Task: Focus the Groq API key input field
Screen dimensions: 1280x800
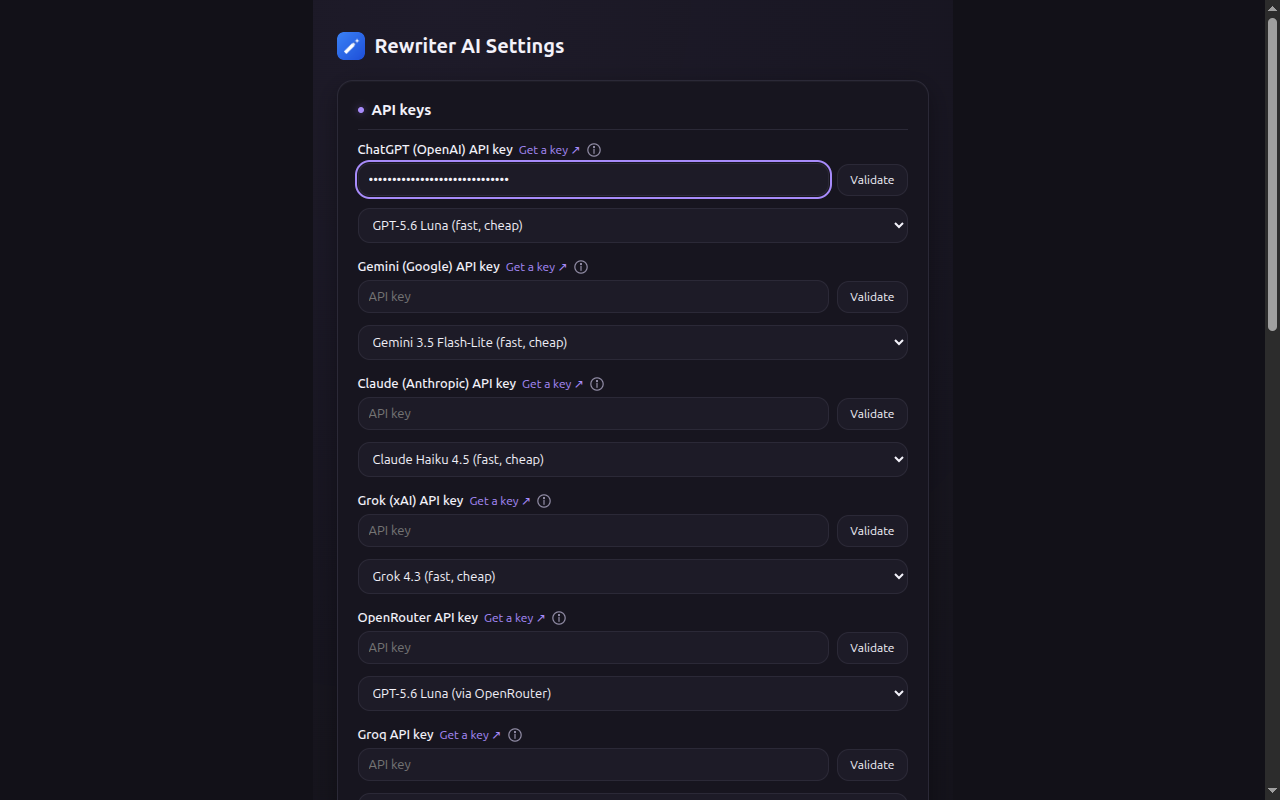Action: click(593, 765)
